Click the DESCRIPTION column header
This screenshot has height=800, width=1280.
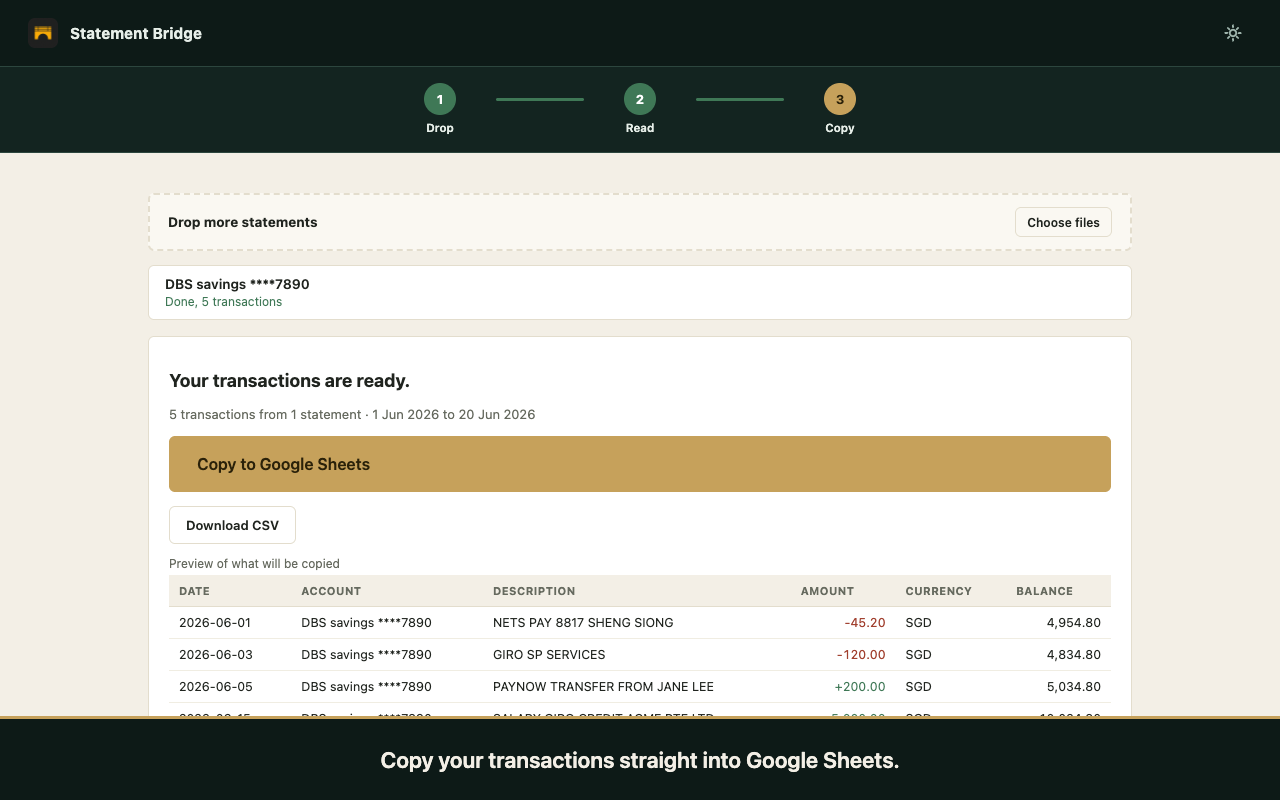coord(534,591)
